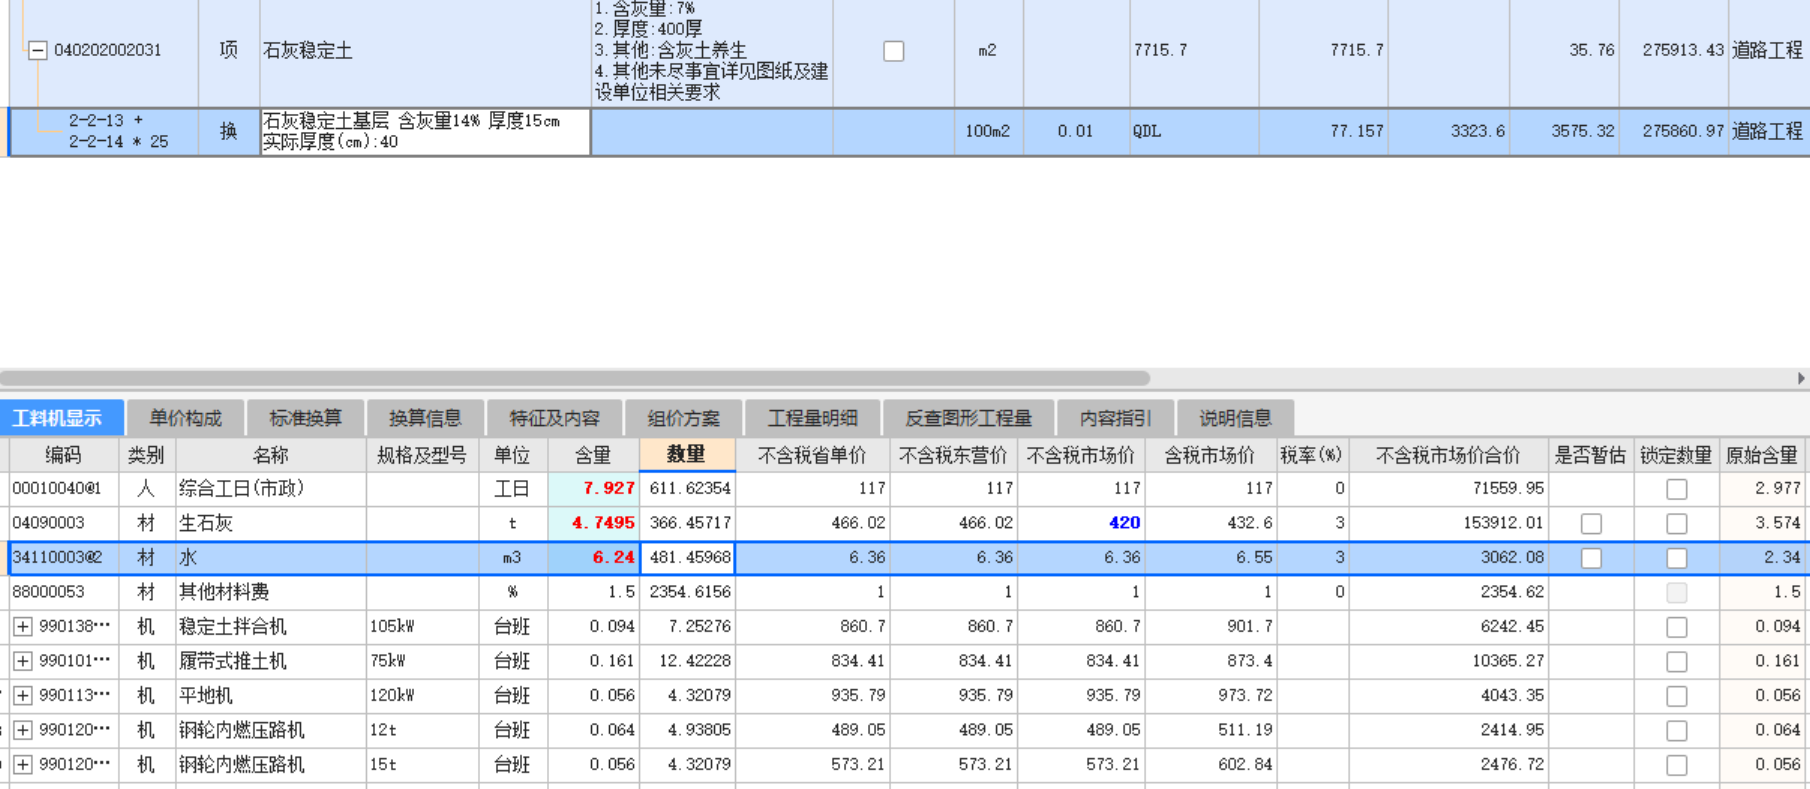Select the 7.927 content cell
This screenshot has width=1810, height=789.
(594, 489)
